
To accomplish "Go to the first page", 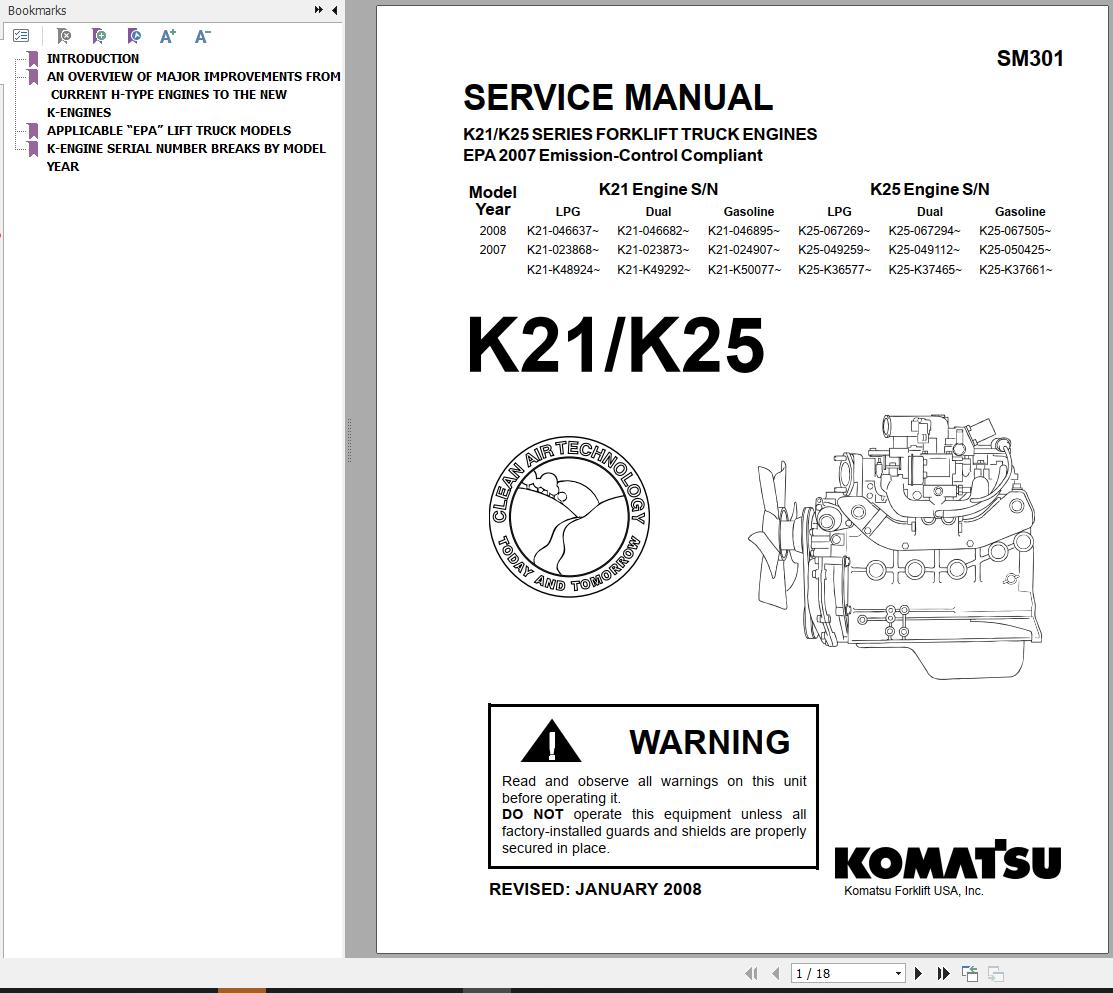I will [x=752, y=972].
